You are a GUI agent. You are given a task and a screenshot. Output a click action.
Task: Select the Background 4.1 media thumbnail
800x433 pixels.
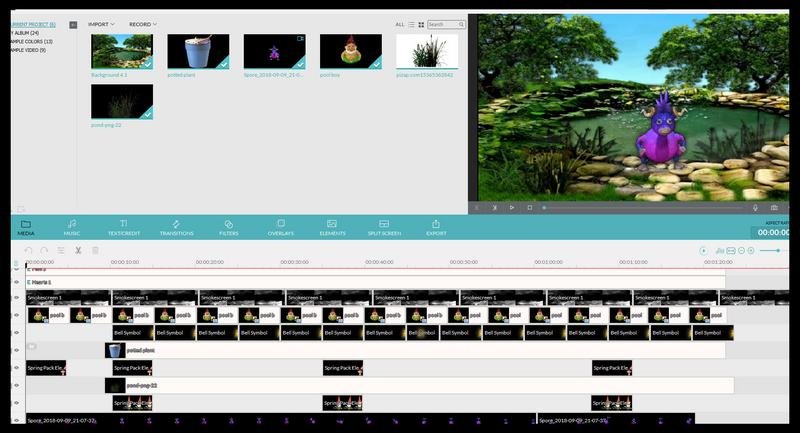[122, 52]
